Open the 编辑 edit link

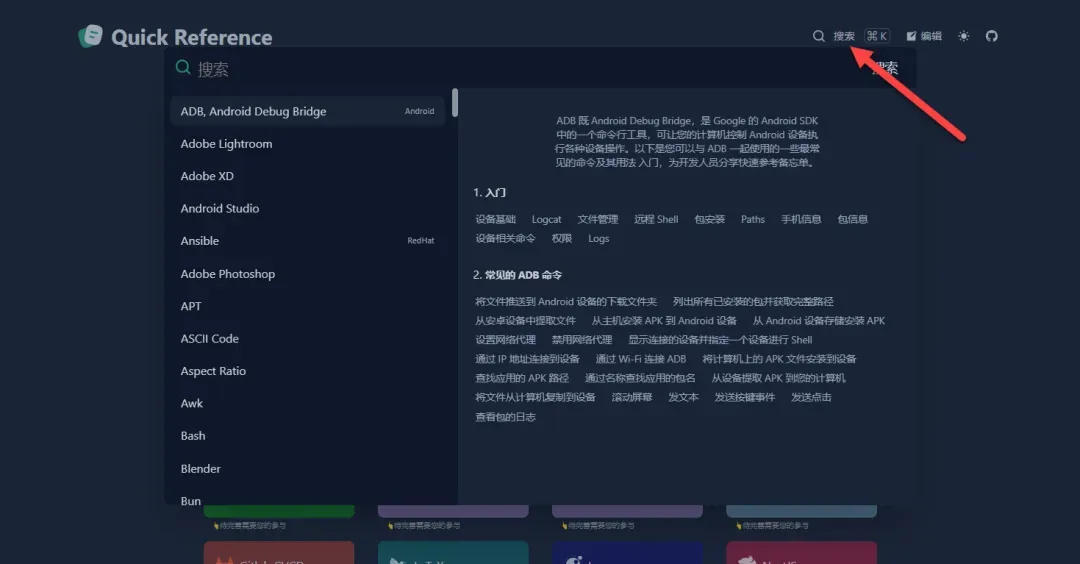(x=924, y=36)
